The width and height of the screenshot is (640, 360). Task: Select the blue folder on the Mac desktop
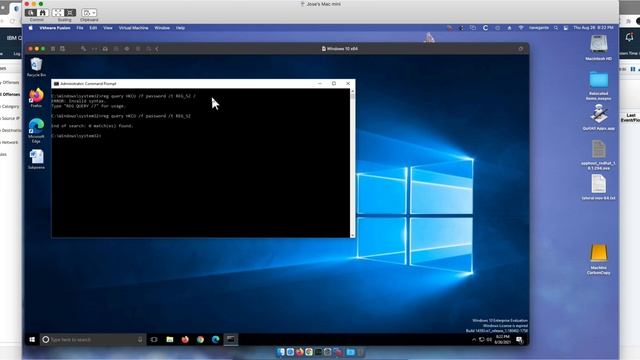point(599,85)
